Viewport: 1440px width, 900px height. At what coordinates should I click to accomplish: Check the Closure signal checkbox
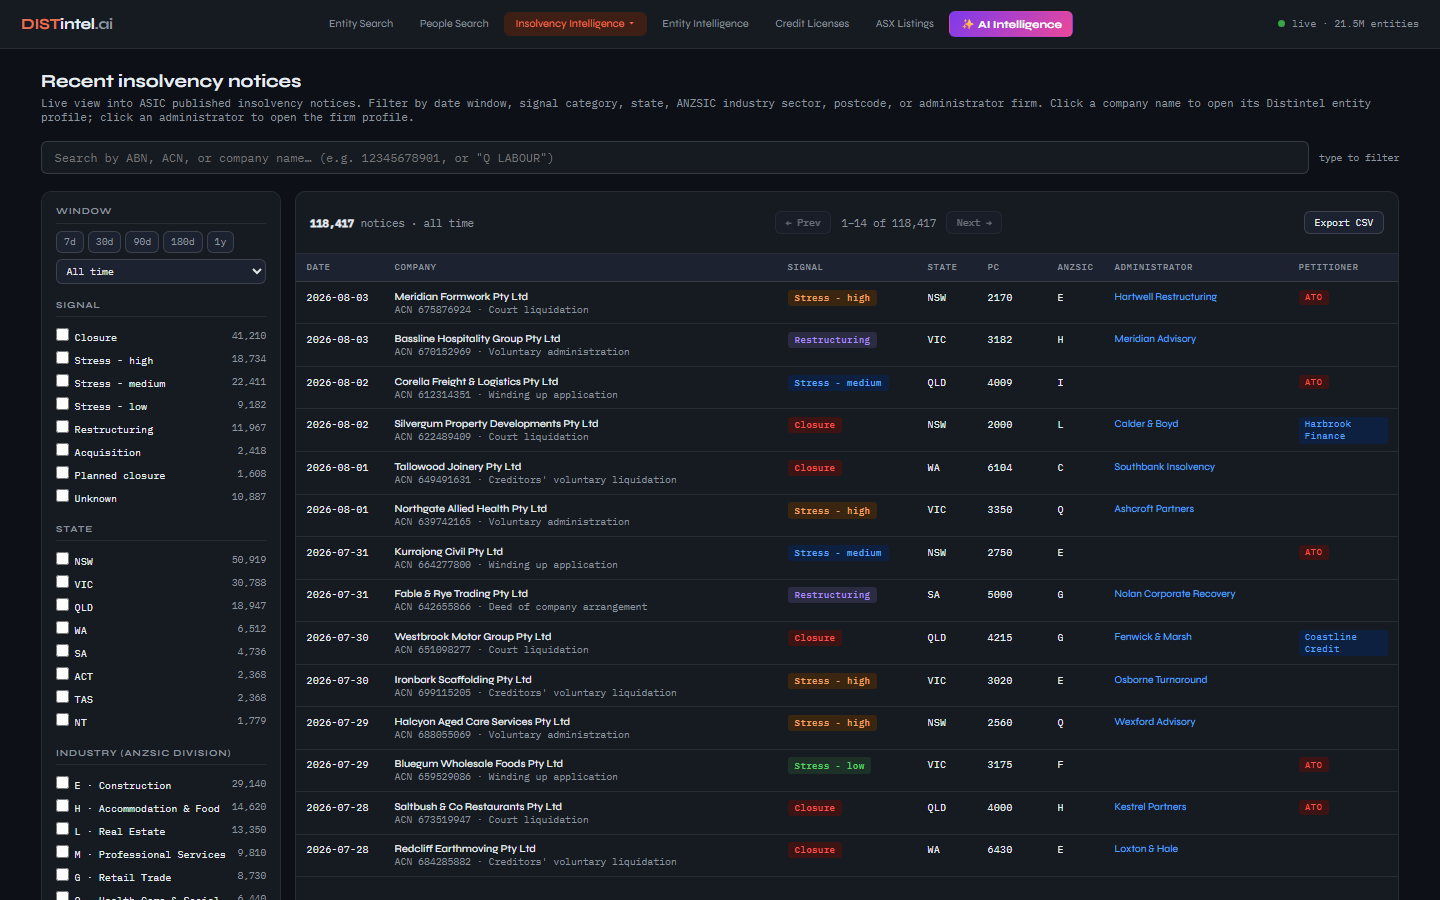tap(63, 335)
